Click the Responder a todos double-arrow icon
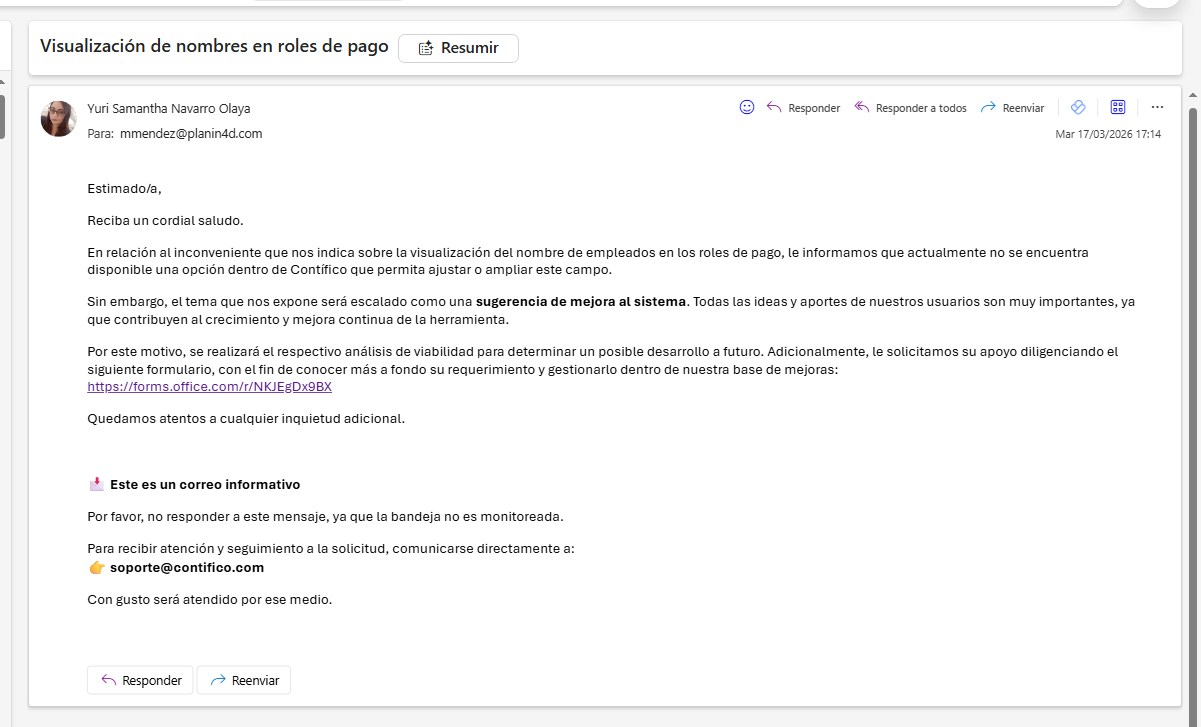 tap(861, 107)
